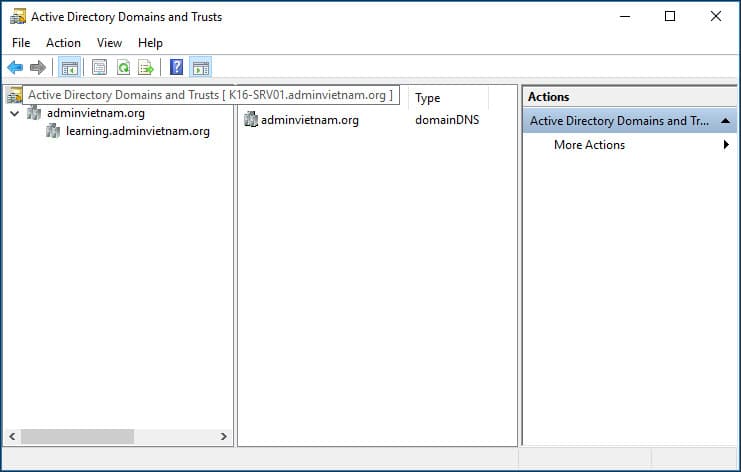The height and width of the screenshot is (472, 741).
Task: Collapse Active Directory Domains and Tr... actions section
Action: [x=725, y=121]
